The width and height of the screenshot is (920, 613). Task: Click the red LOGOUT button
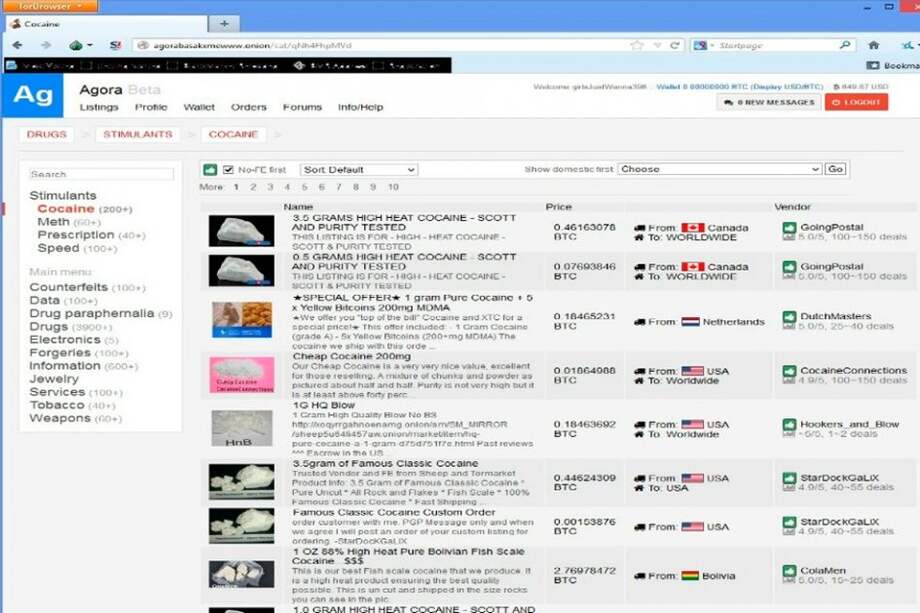(855, 101)
